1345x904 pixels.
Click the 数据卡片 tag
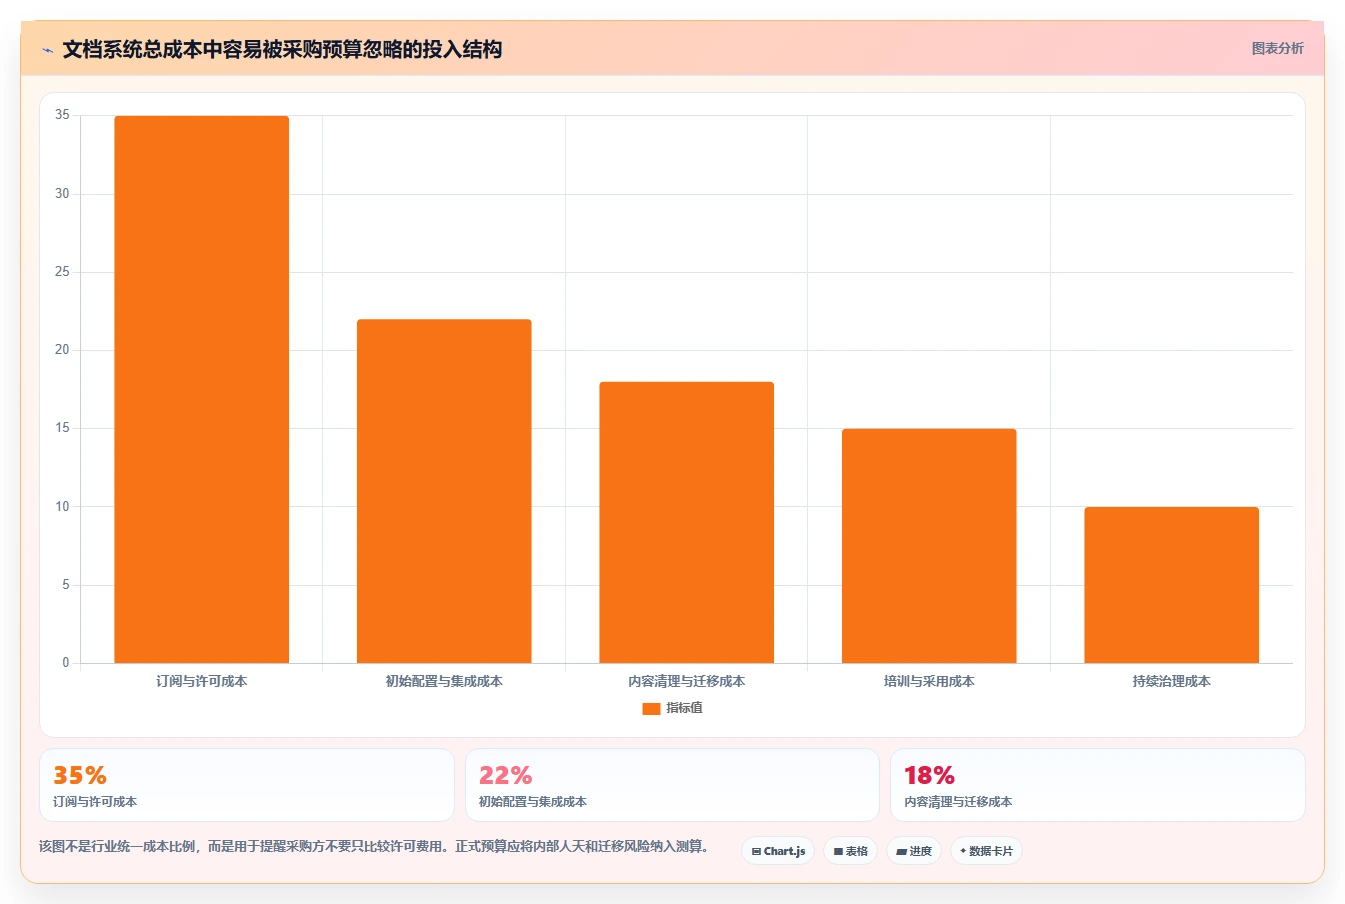pos(986,851)
